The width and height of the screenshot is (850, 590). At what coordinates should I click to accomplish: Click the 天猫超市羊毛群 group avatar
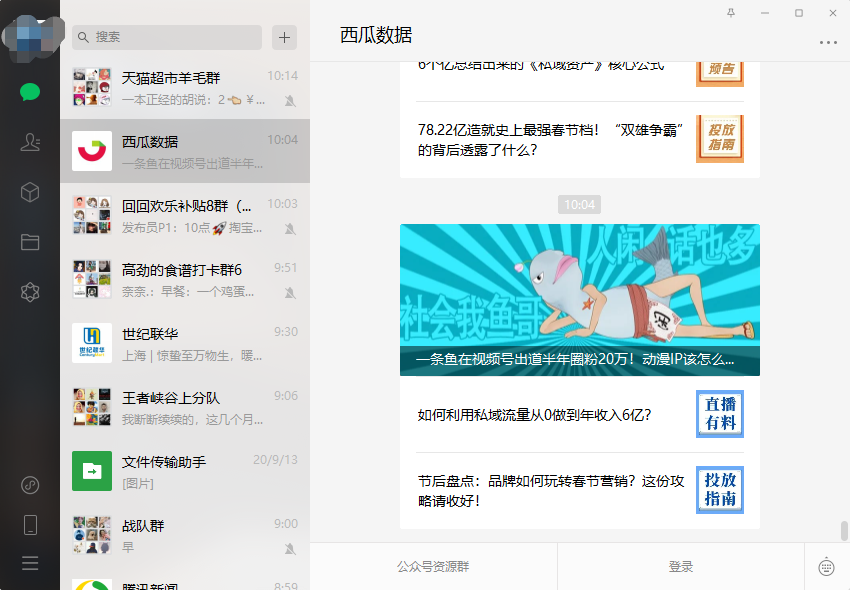click(92, 87)
